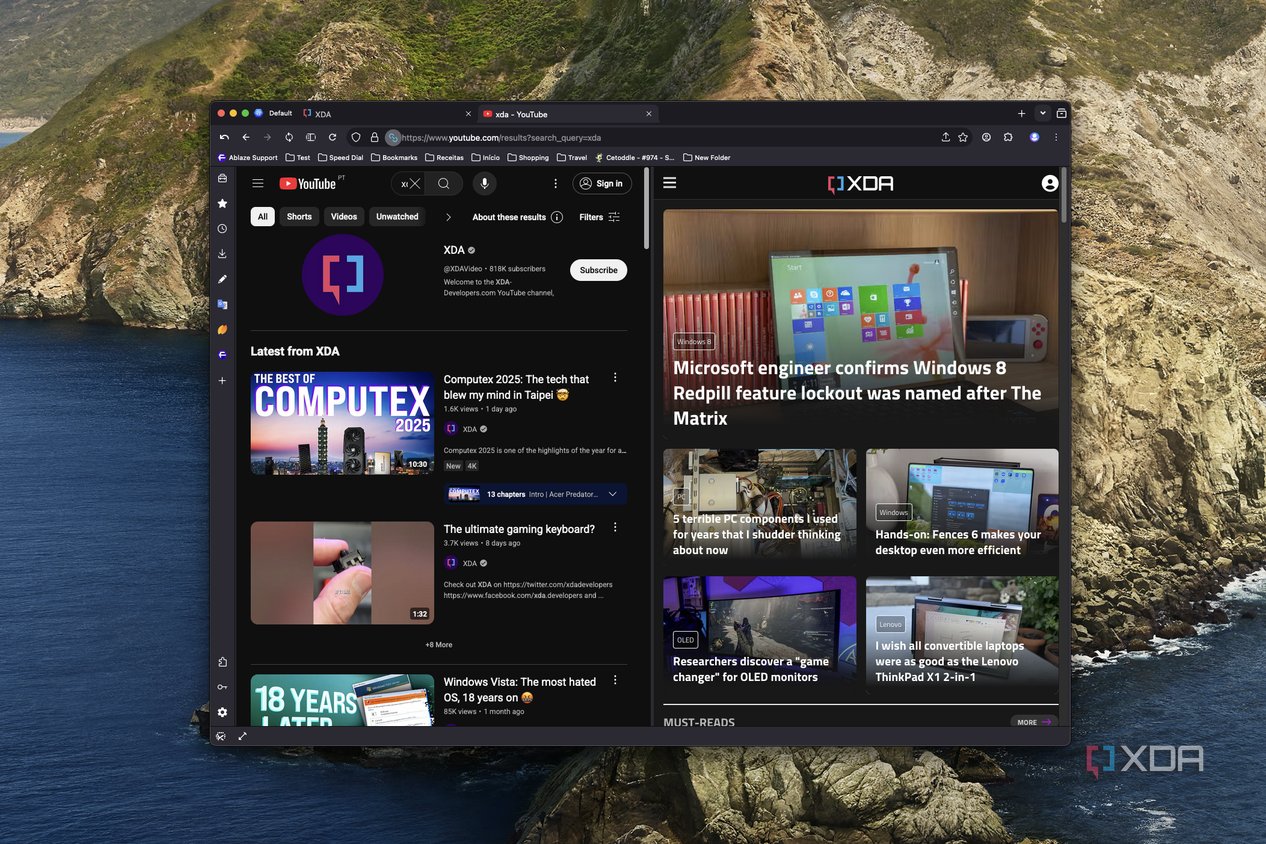Open the extensions puzzle icon in the sidebar
The image size is (1266, 844).
click(222, 662)
